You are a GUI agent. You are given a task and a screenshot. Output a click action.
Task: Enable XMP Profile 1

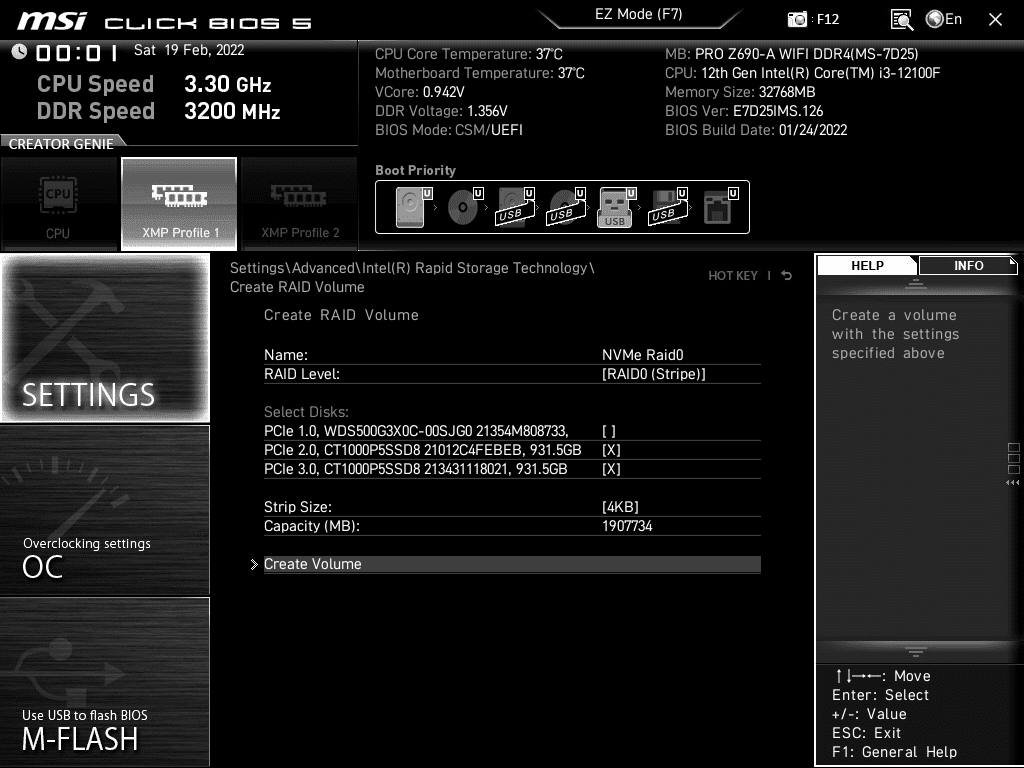point(179,204)
